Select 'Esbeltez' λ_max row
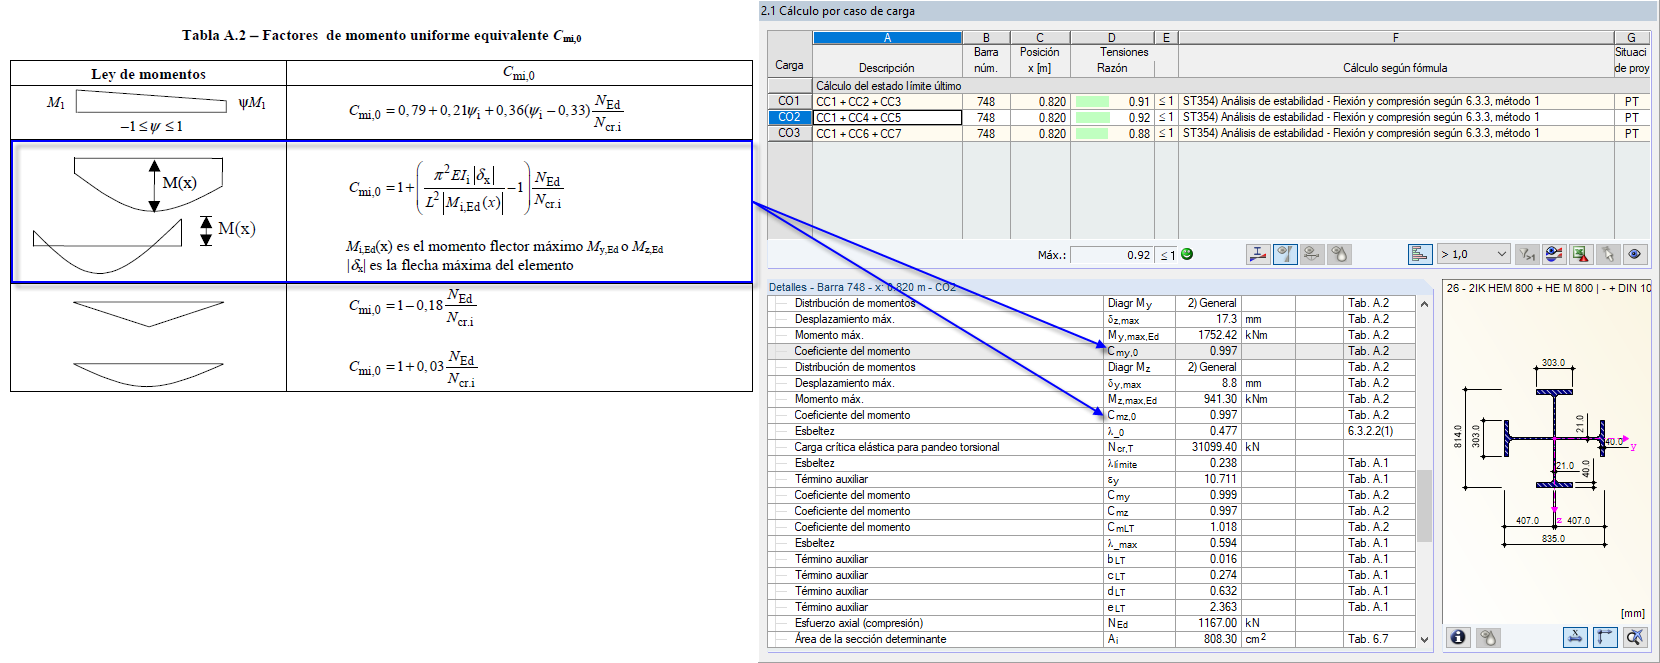This screenshot has width=1660, height=663. (1091, 543)
